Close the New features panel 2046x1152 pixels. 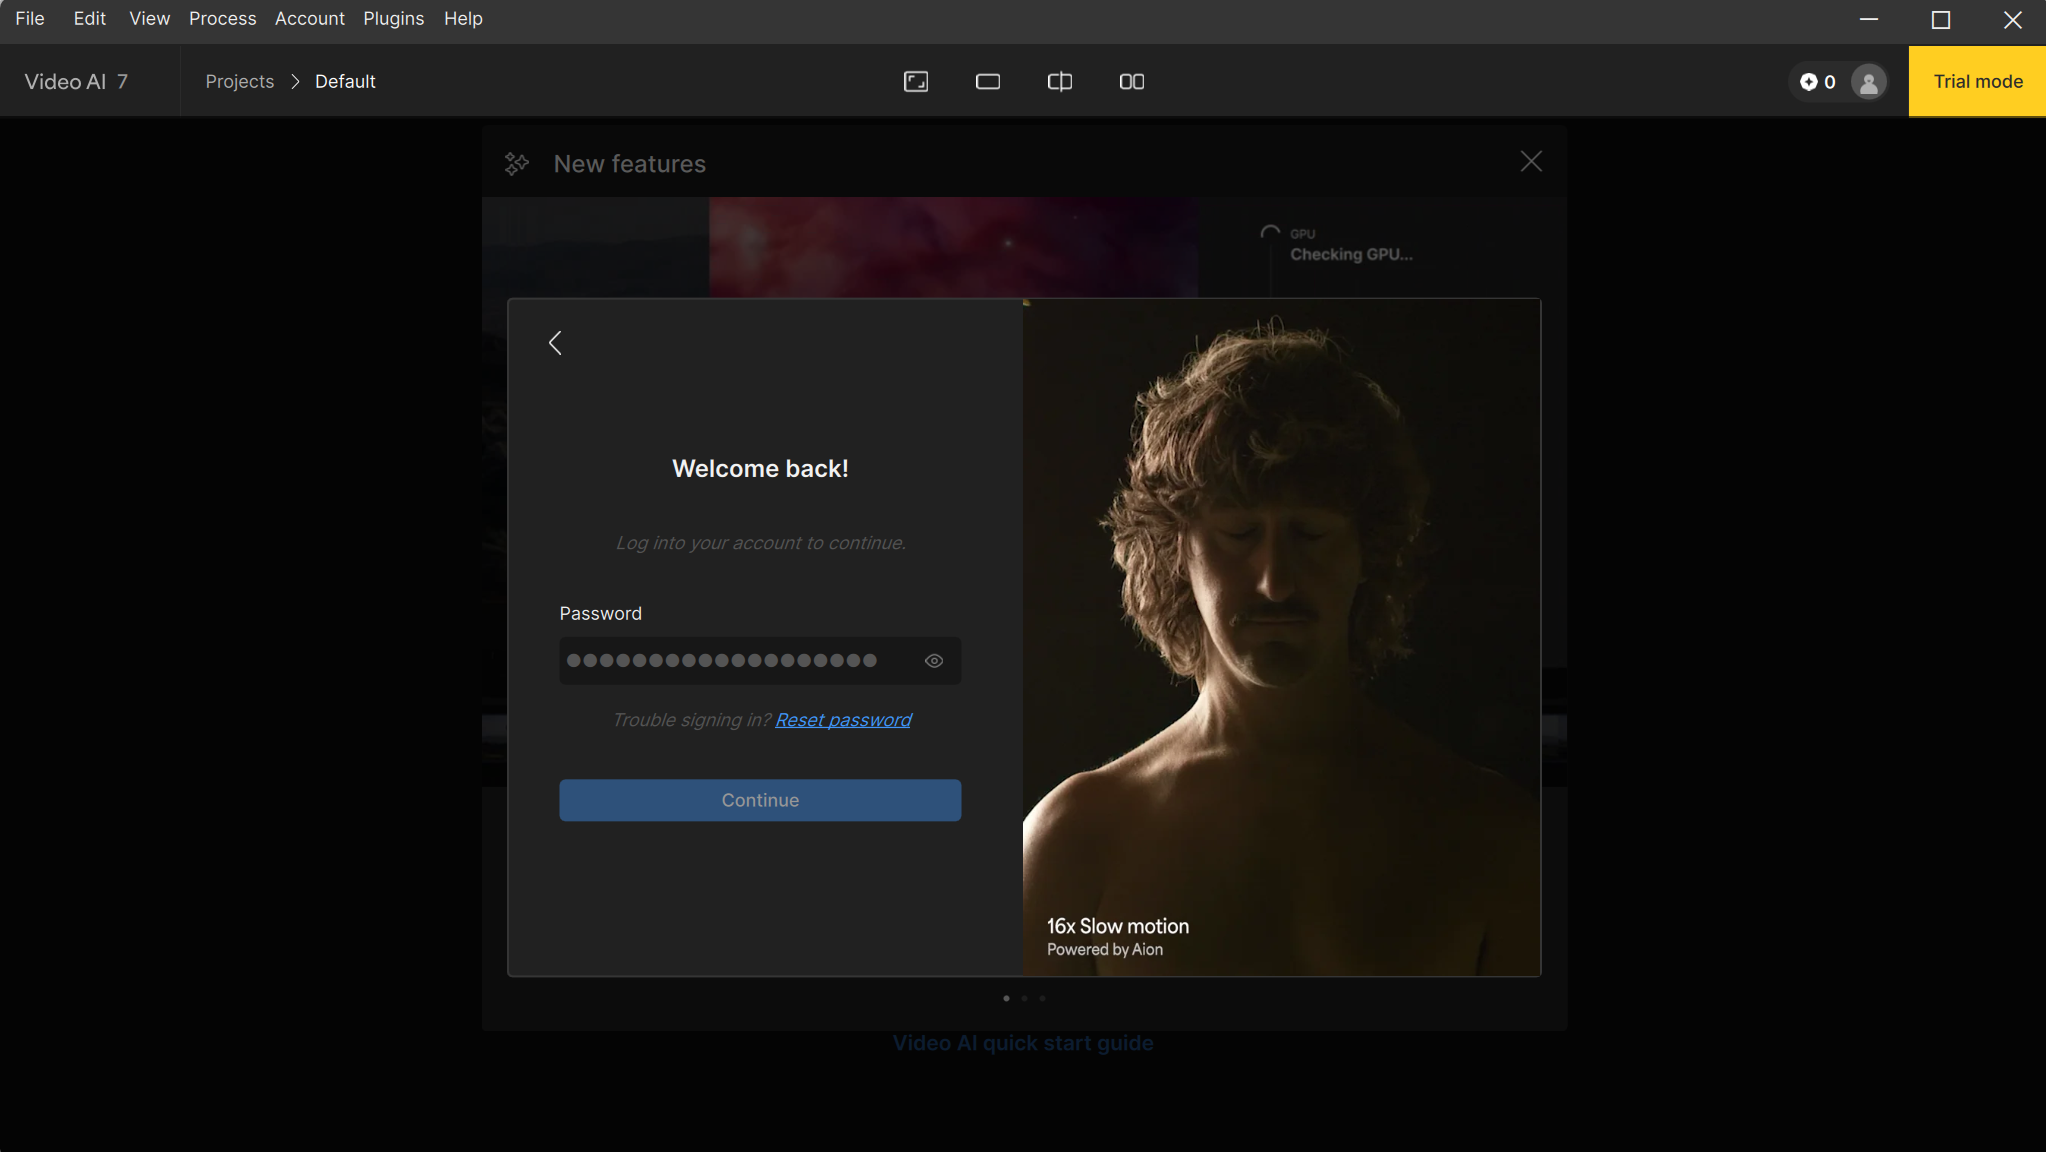pos(1530,162)
